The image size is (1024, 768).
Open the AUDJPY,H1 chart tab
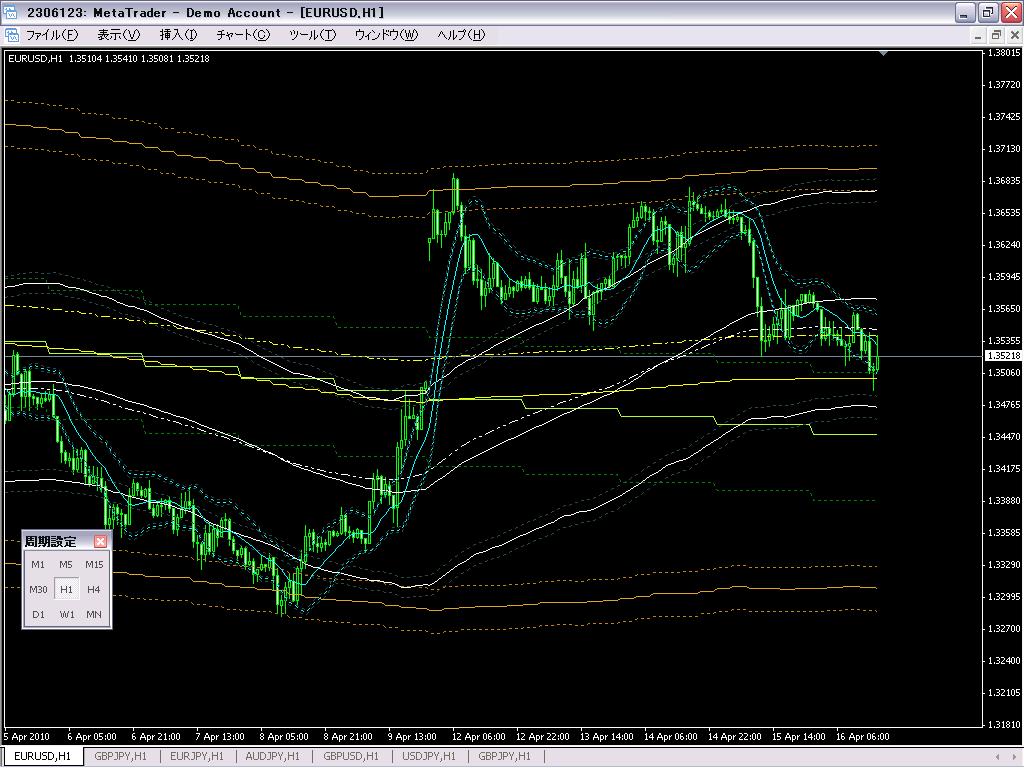(x=273, y=757)
